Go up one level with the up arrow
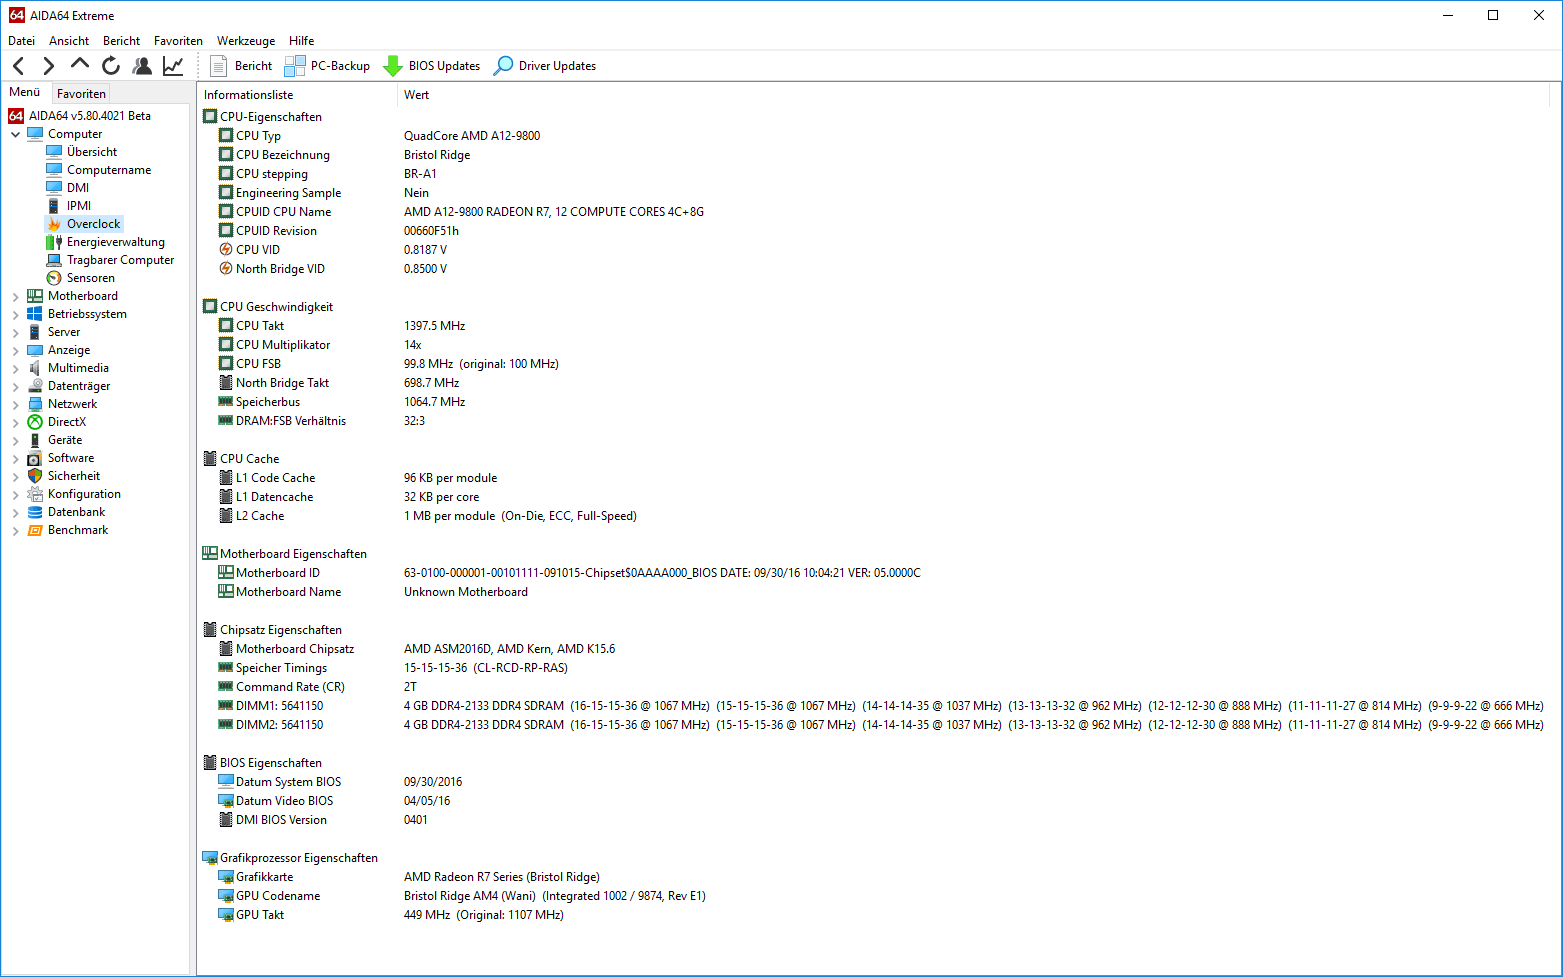Image resolution: width=1563 pixels, height=977 pixels. (x=80, y=65)
